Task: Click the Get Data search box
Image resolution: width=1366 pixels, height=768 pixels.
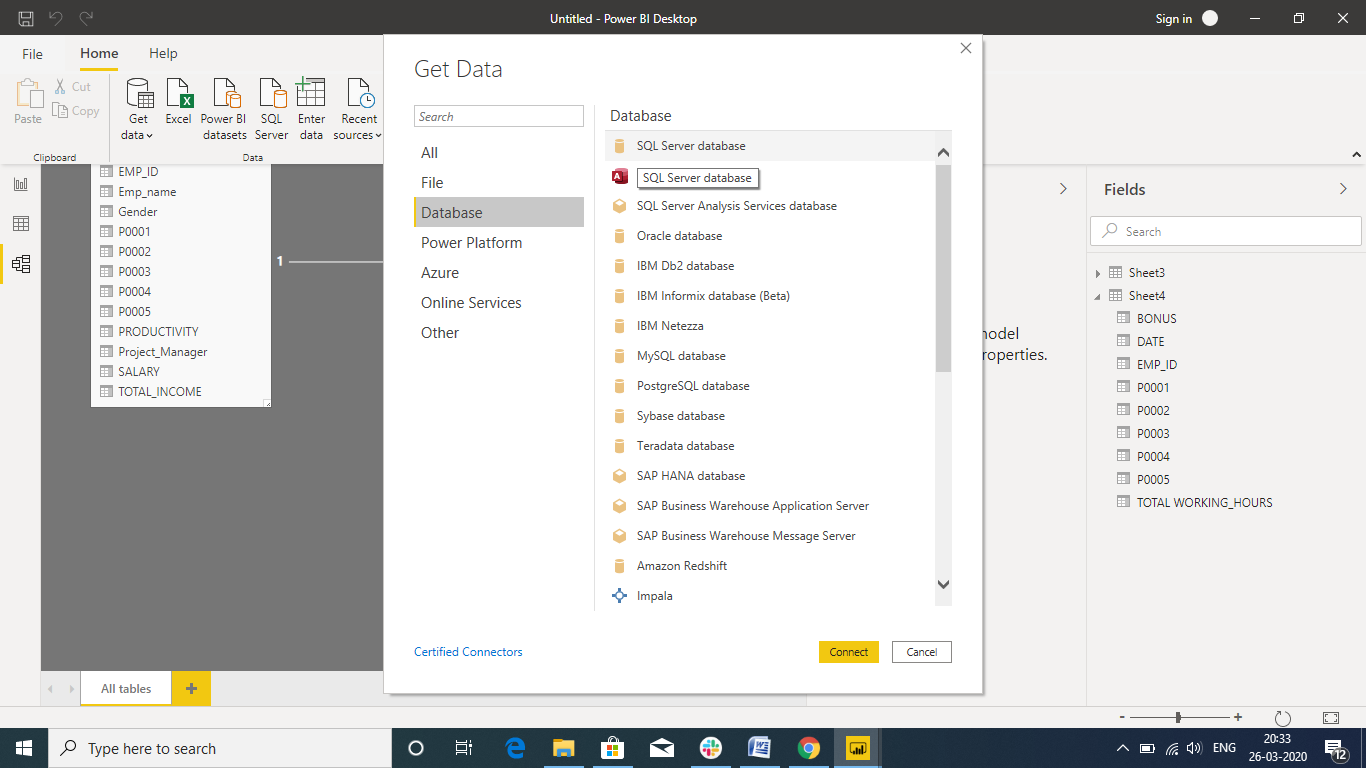Action: click(x=498, y=117)
